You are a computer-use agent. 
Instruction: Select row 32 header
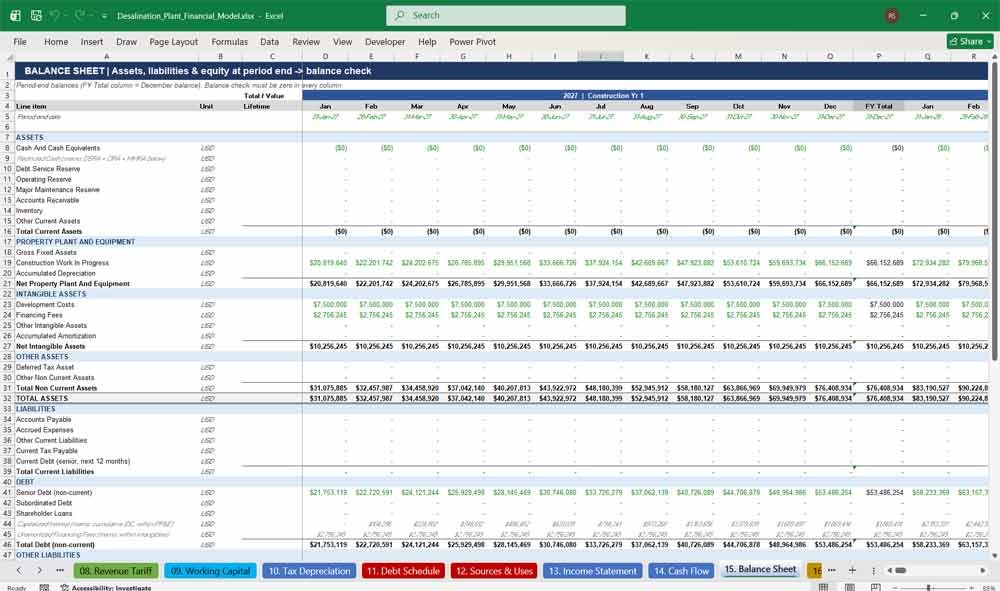tap(8, 398)
